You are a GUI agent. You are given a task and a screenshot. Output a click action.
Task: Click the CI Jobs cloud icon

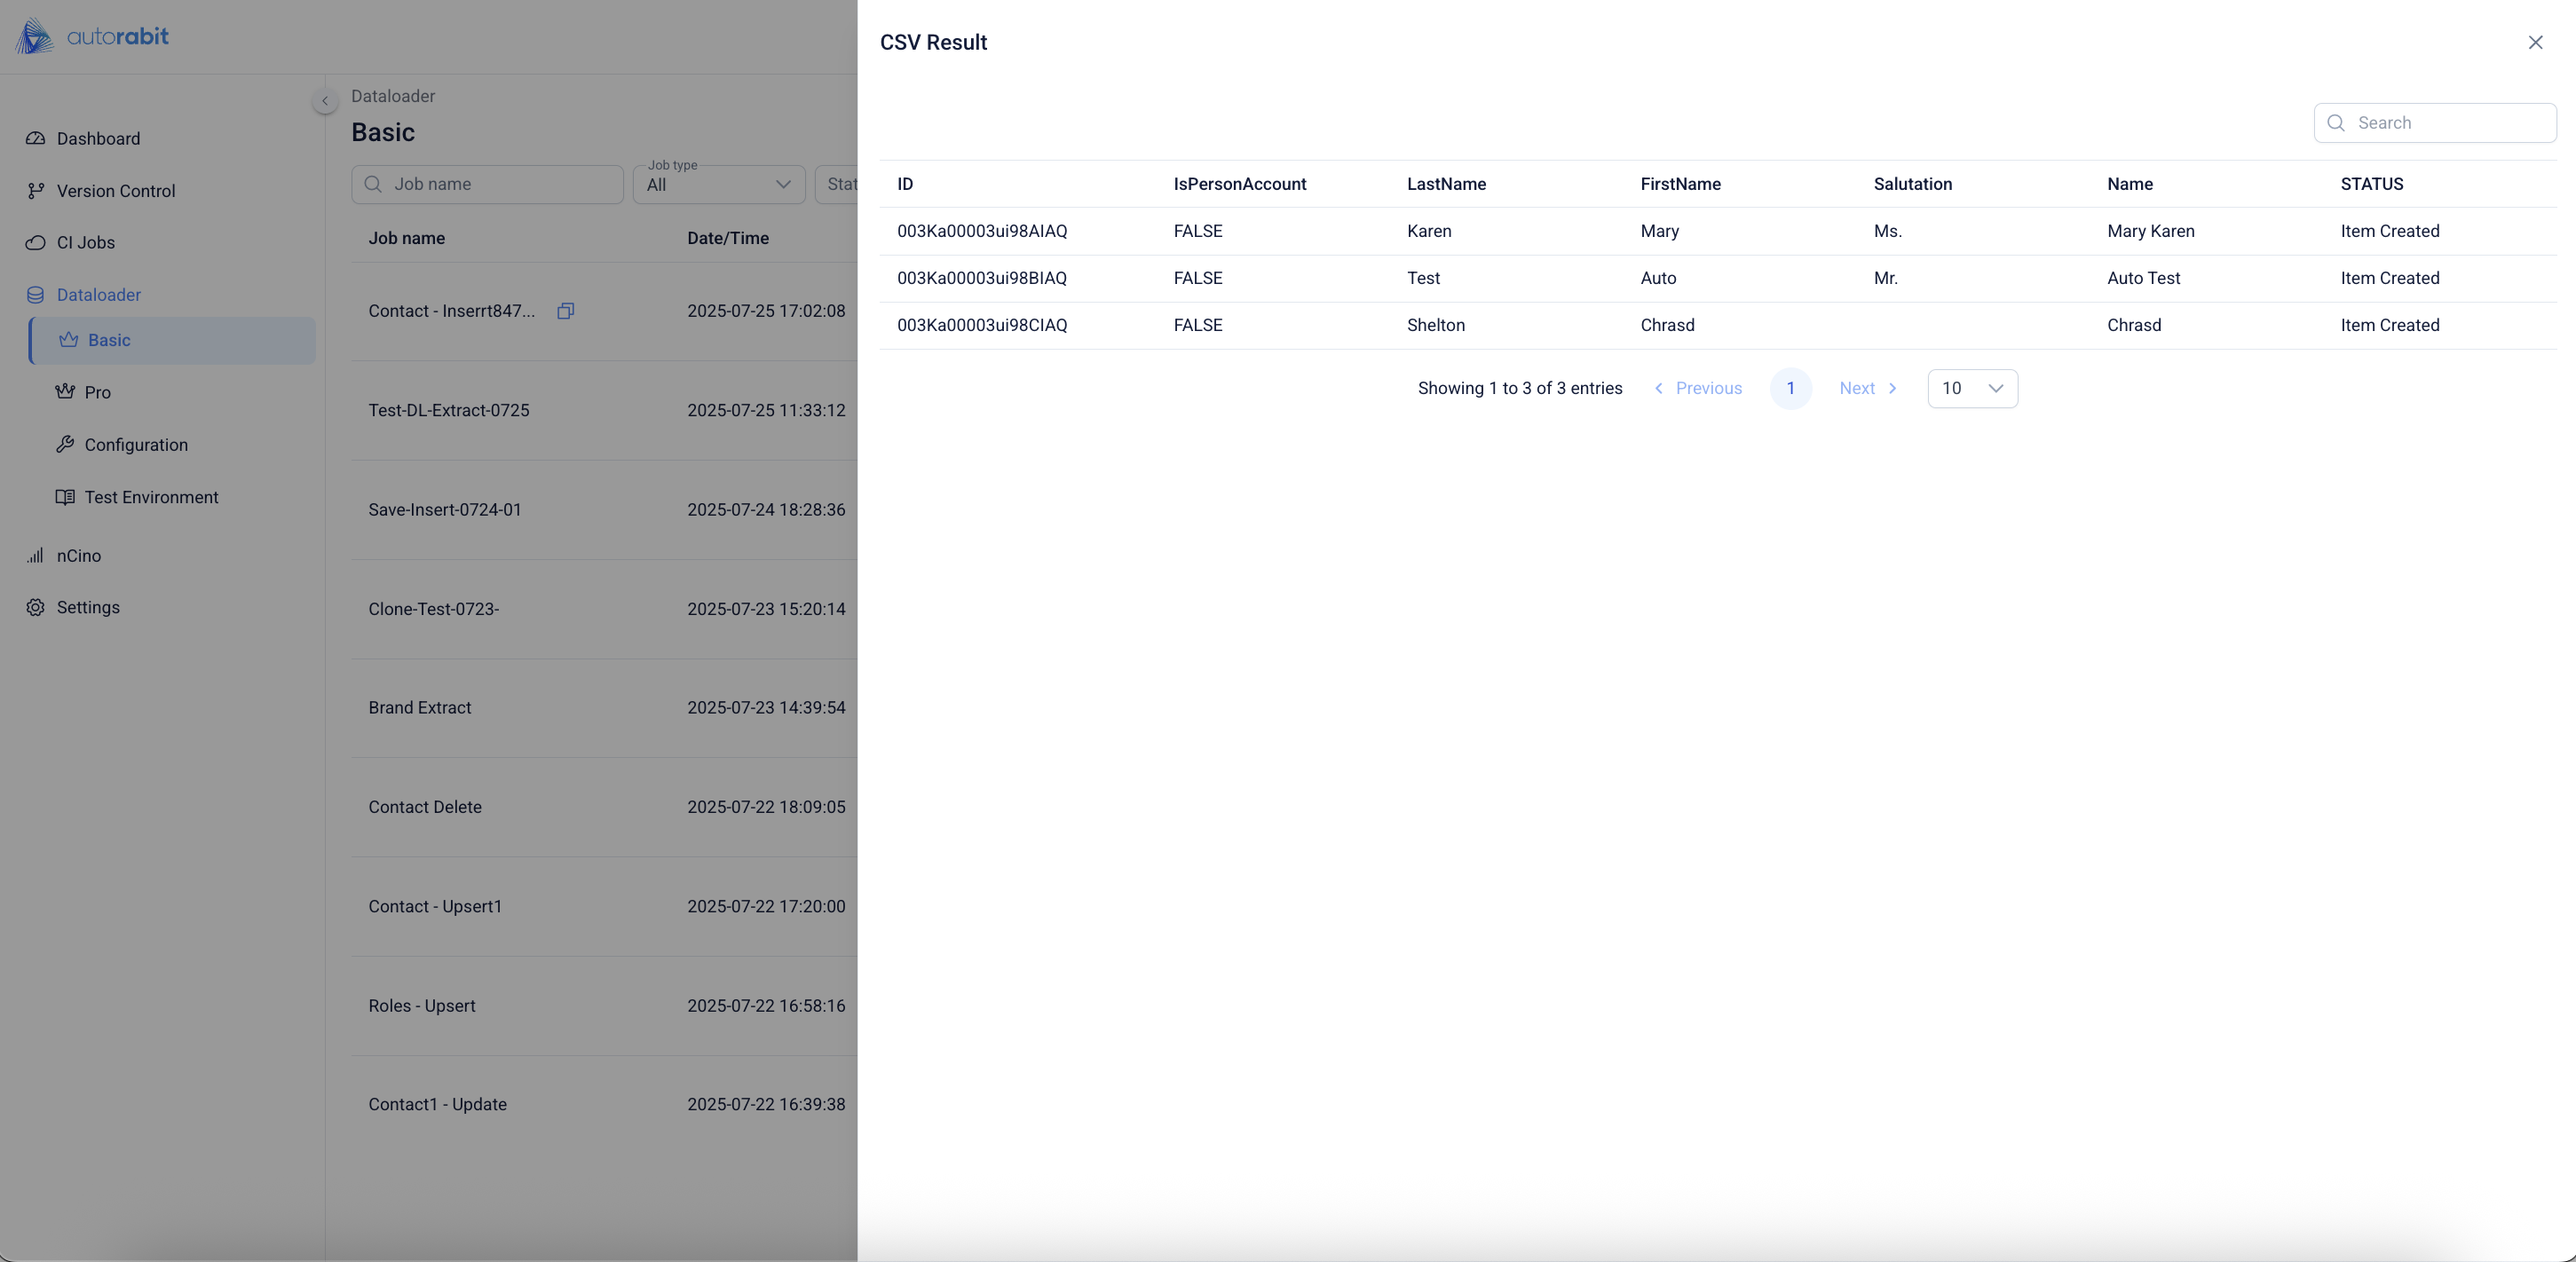[36, 243]
